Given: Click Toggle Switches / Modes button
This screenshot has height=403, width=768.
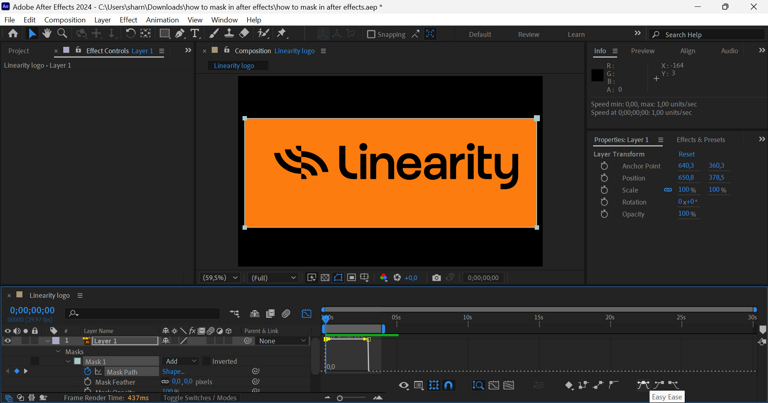Looking at the screenshot, I should coord(200,398).
